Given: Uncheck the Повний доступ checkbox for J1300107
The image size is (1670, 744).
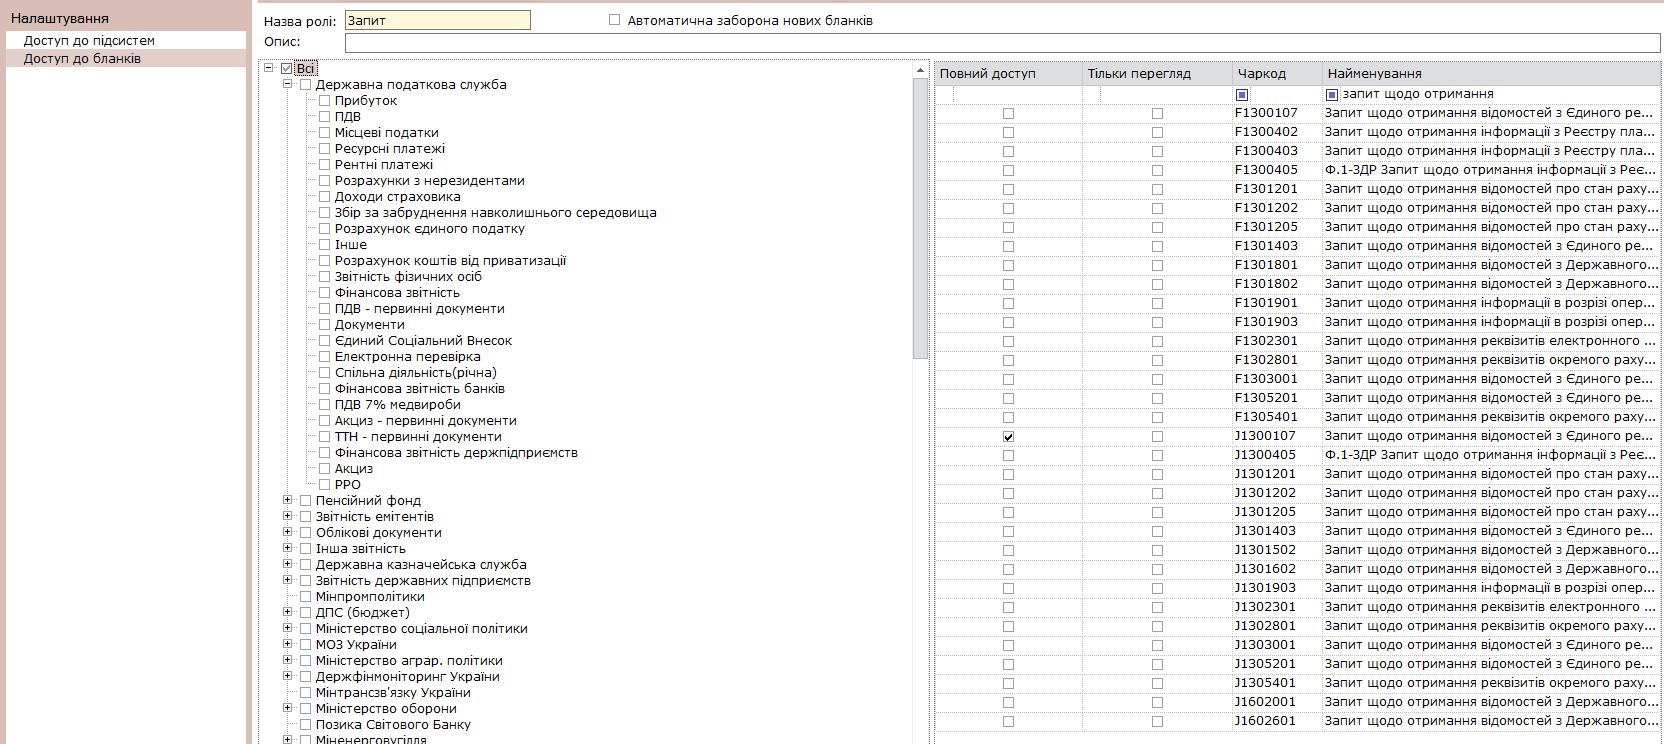Looking at the screenshot, I should (1008, 437).
